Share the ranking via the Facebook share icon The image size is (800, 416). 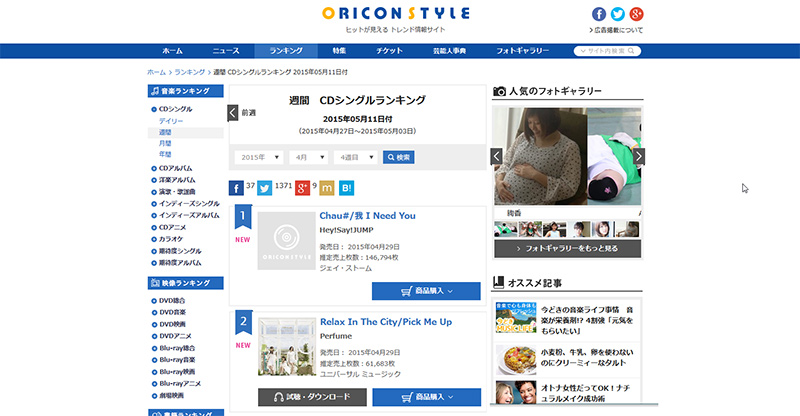[236, 187]
